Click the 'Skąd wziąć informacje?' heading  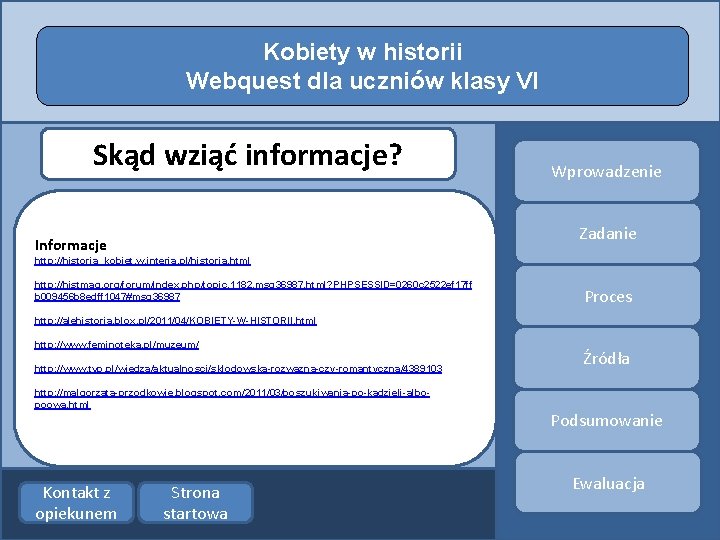pyautogui.click(x=248, y=154)
